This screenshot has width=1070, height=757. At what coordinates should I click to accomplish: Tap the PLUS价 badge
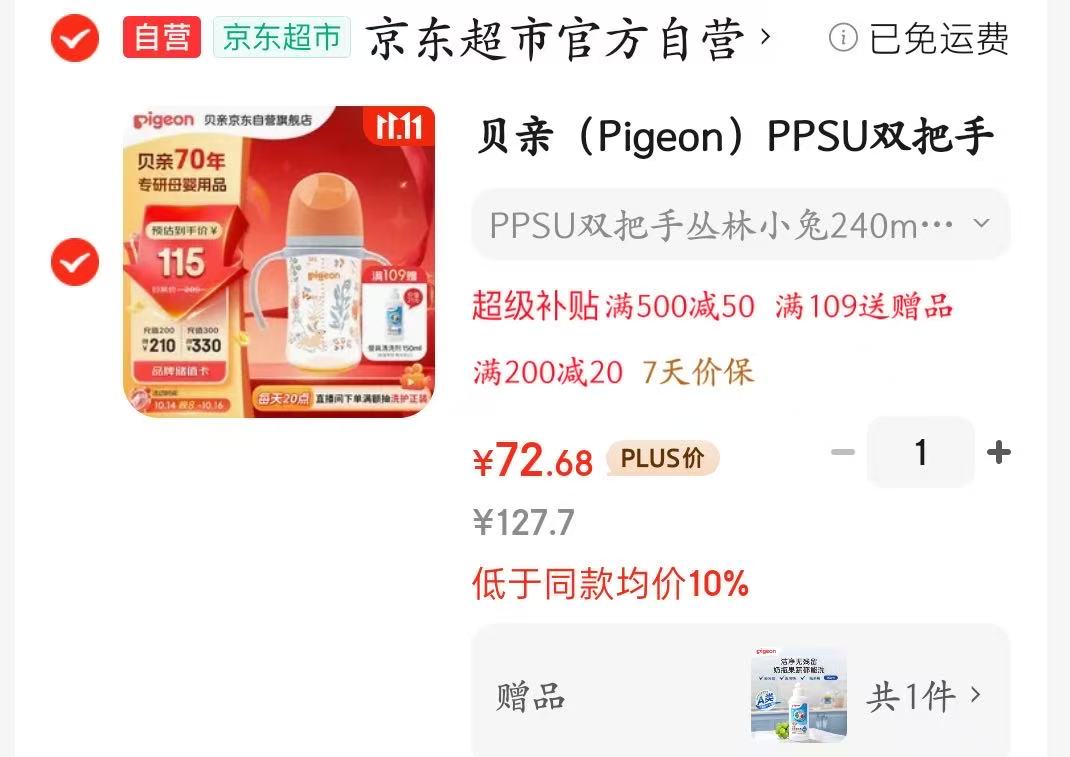(x=663, y=458)
